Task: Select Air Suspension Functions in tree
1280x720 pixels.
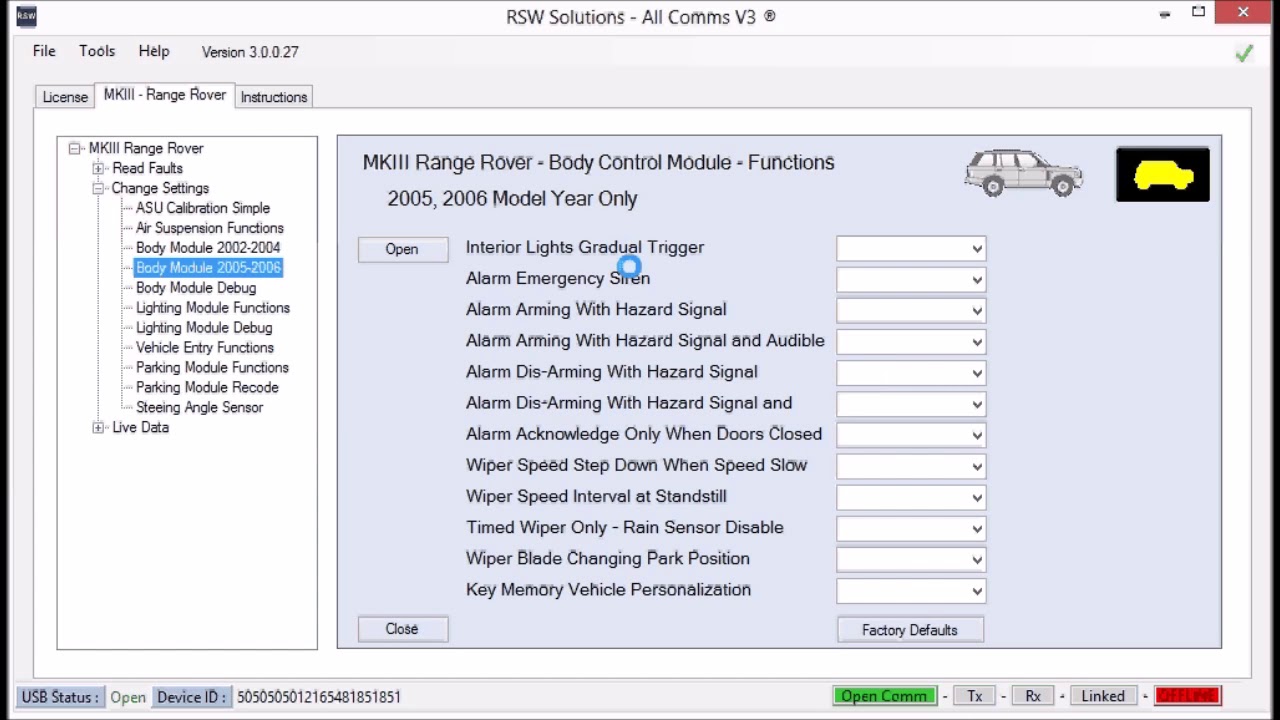Action: pos(210,228)
